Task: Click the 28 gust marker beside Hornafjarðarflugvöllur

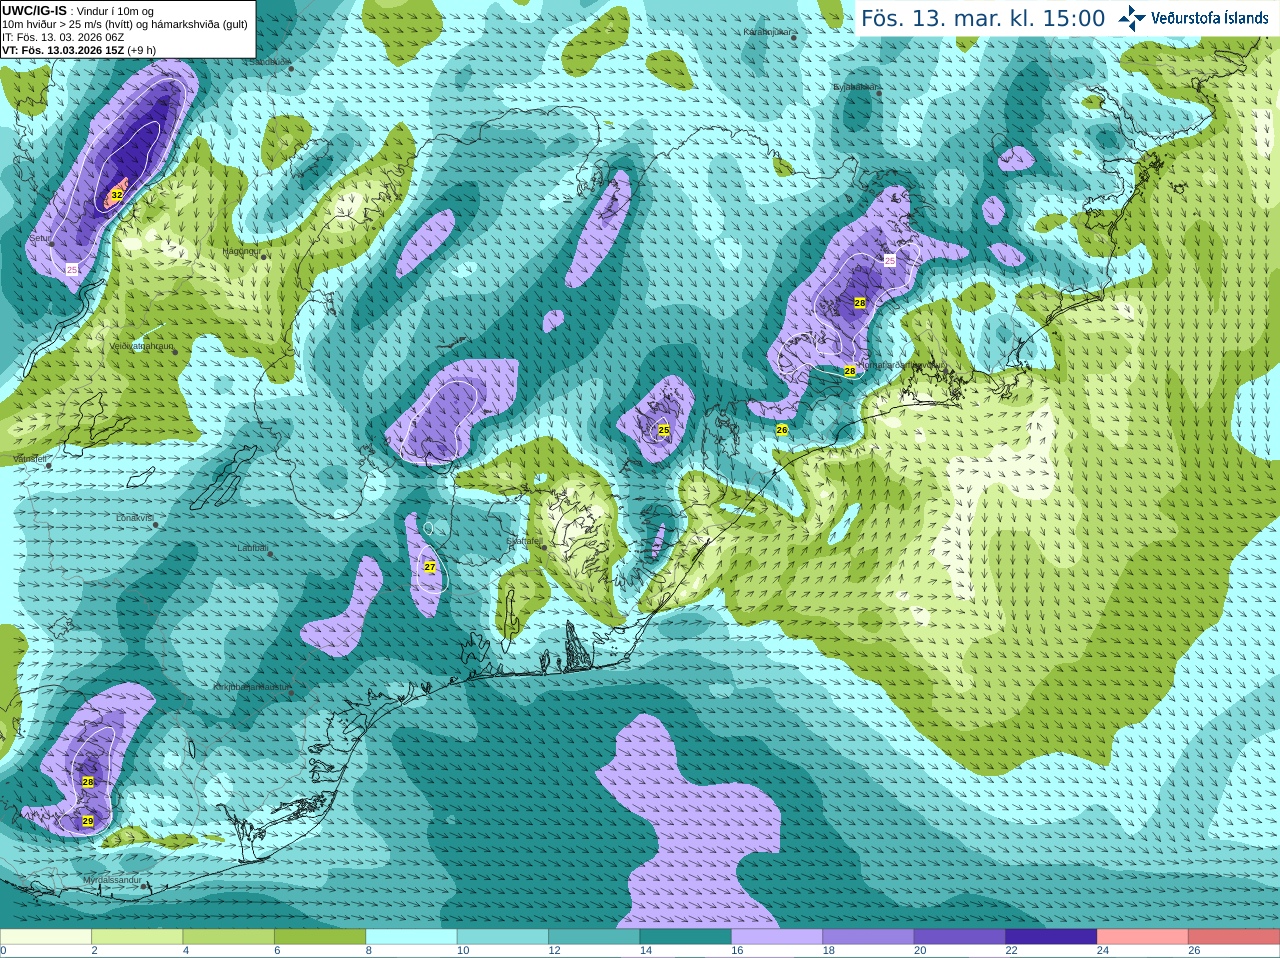Action: [x=850, y=371]
